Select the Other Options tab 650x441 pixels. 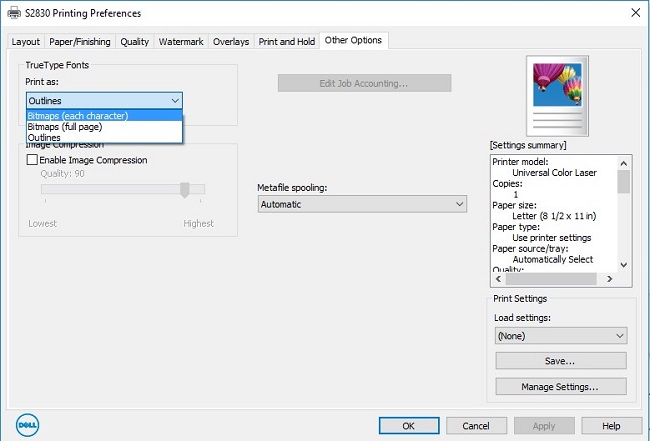pos(353,40)
